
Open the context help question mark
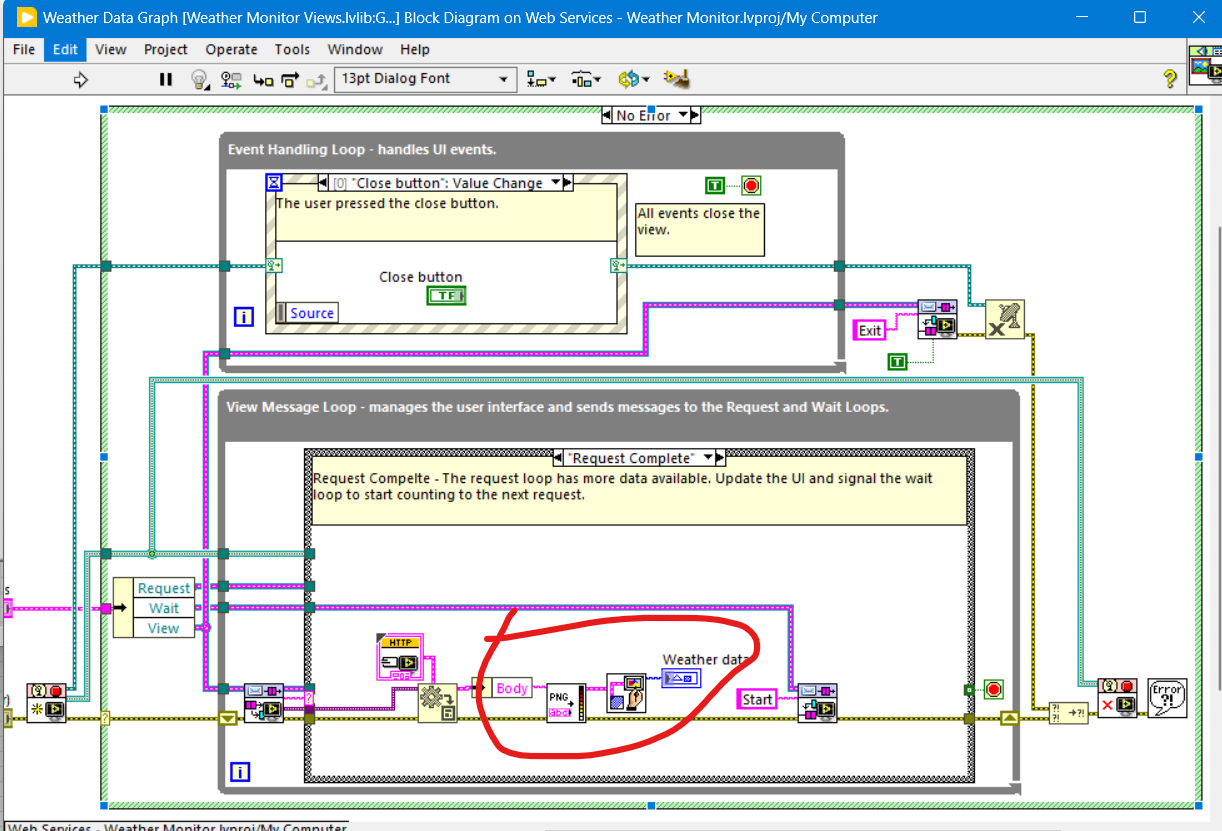[x=1169, y=80]
